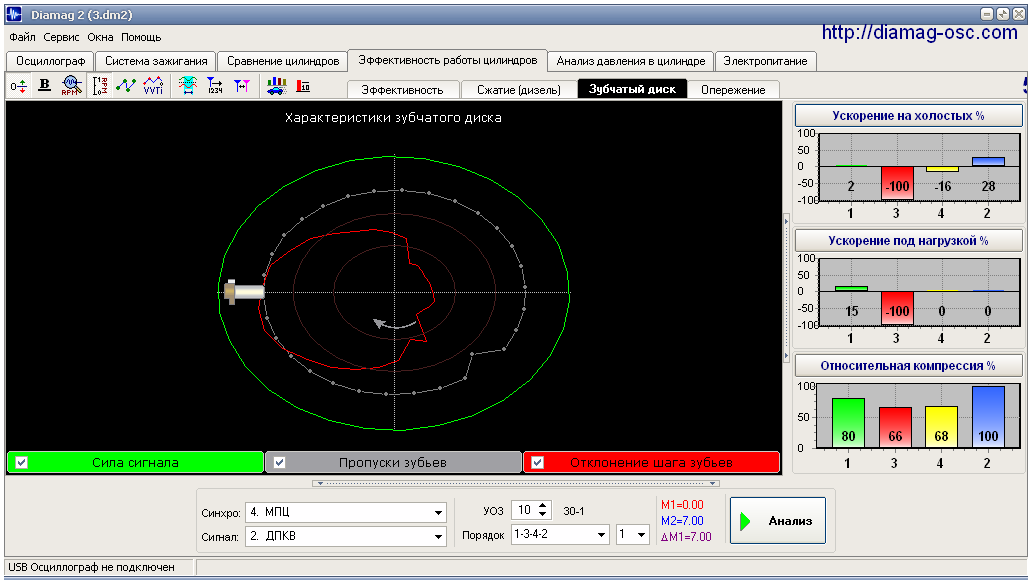Select the Зубчатый диск sub-tab

(x=632, y=89)
